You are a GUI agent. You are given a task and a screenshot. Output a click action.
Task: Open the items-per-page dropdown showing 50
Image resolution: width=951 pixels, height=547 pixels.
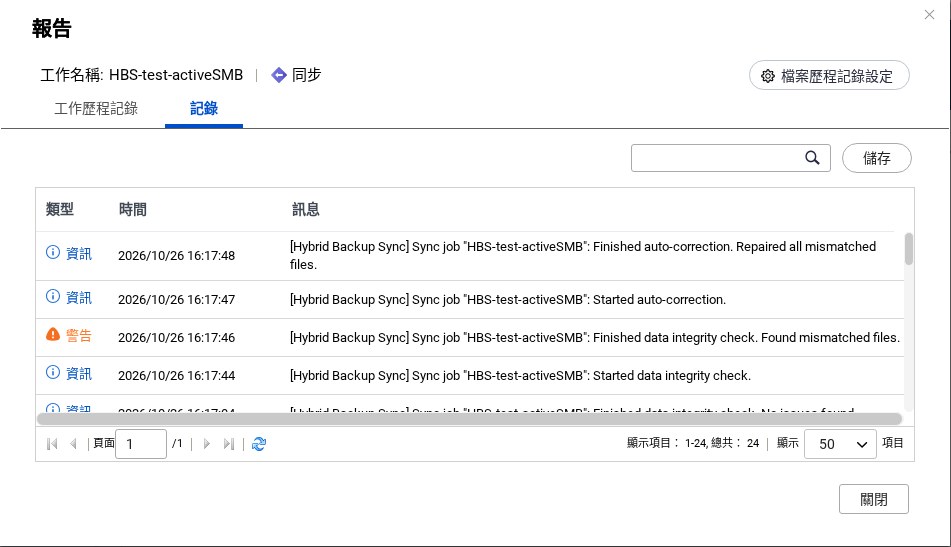840,444
